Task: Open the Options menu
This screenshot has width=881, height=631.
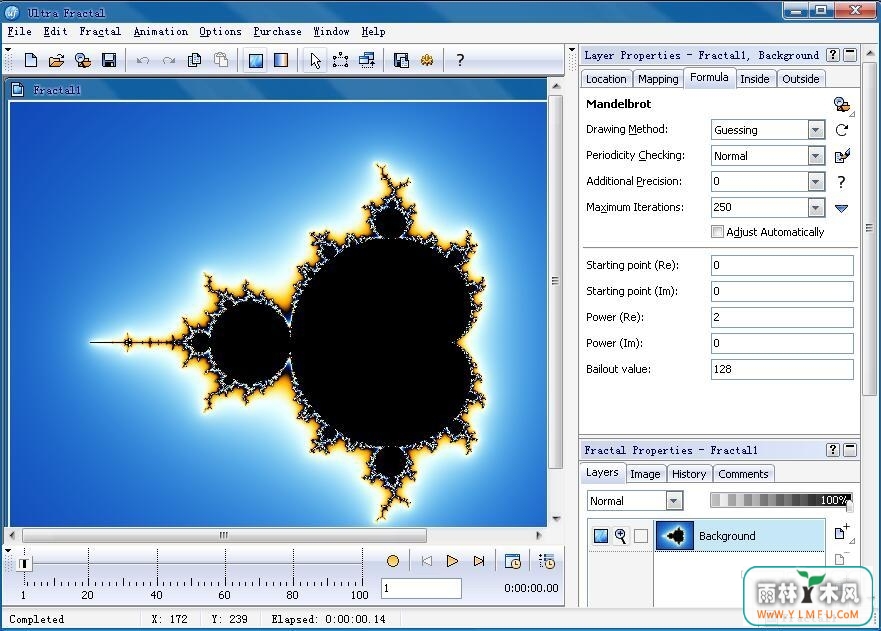Action: click(x=220, y=31)
